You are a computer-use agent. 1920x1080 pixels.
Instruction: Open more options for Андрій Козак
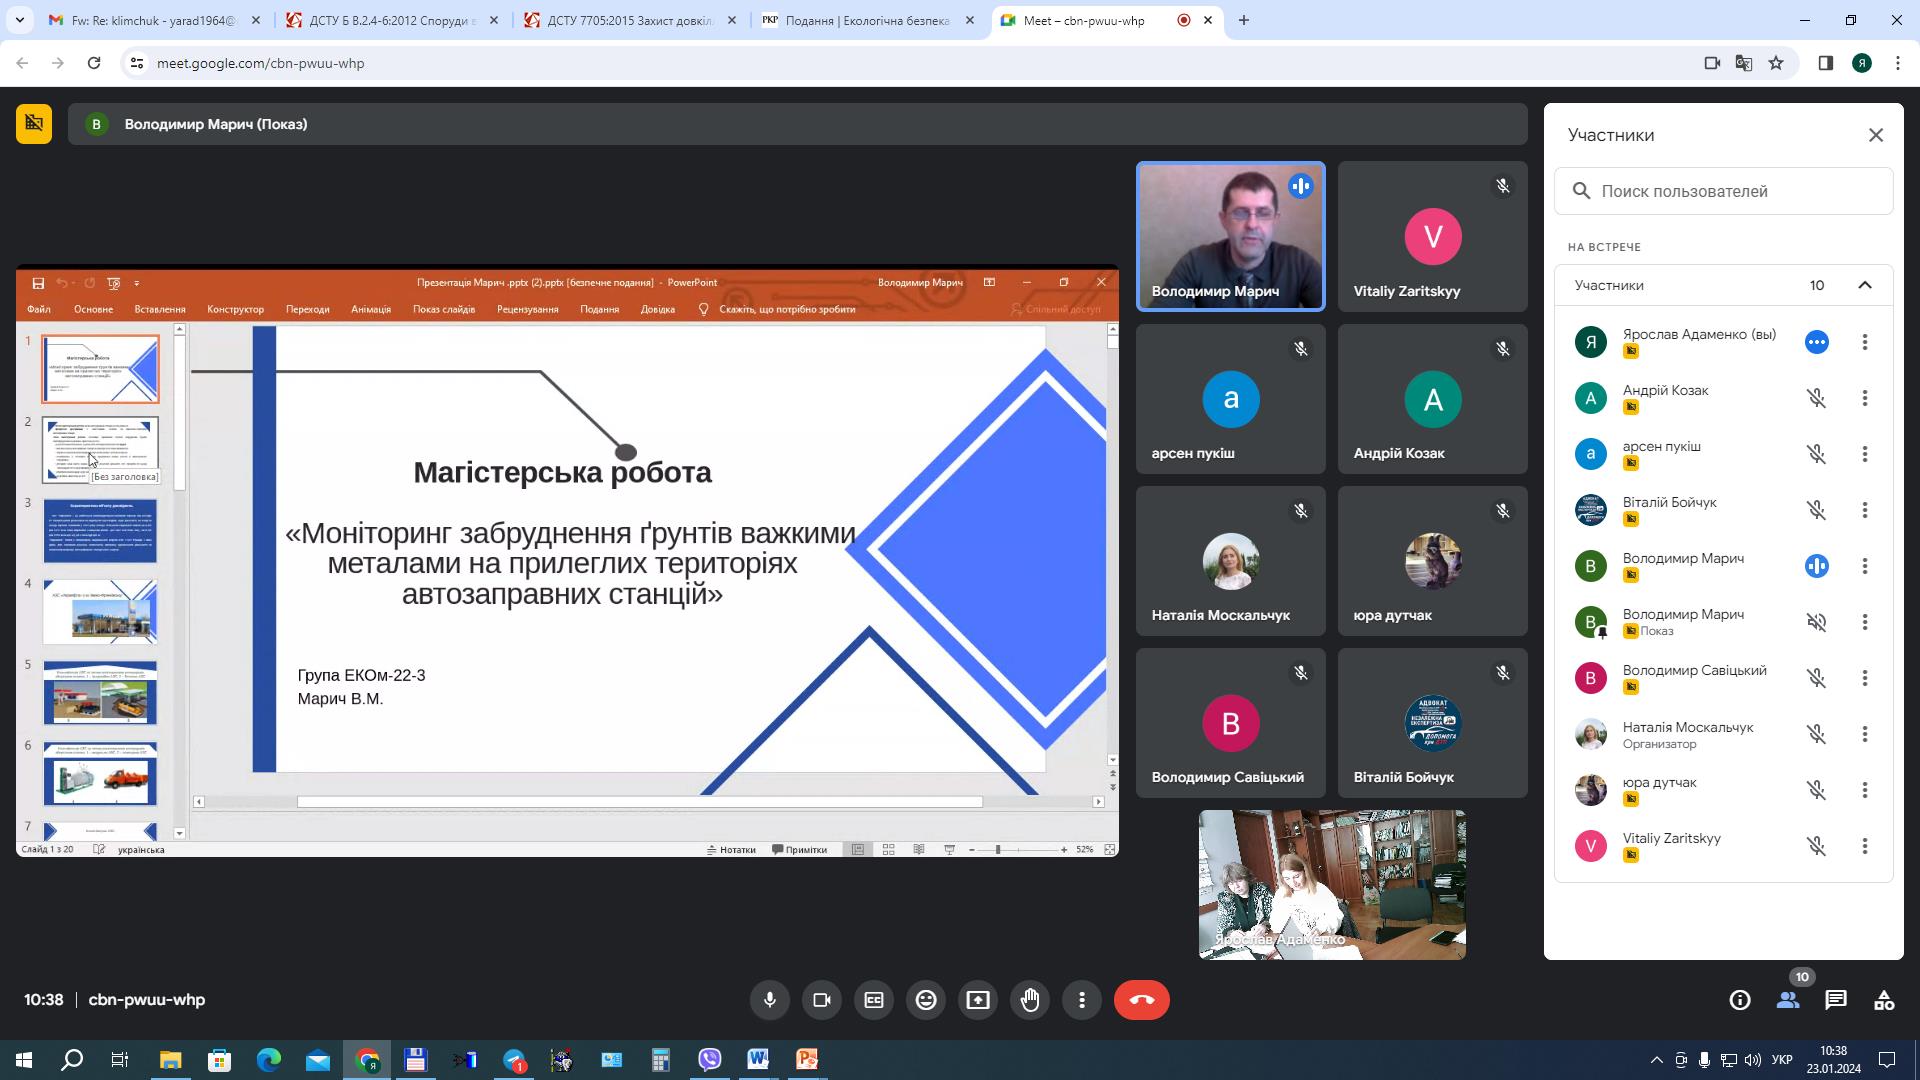[1865, 398]
